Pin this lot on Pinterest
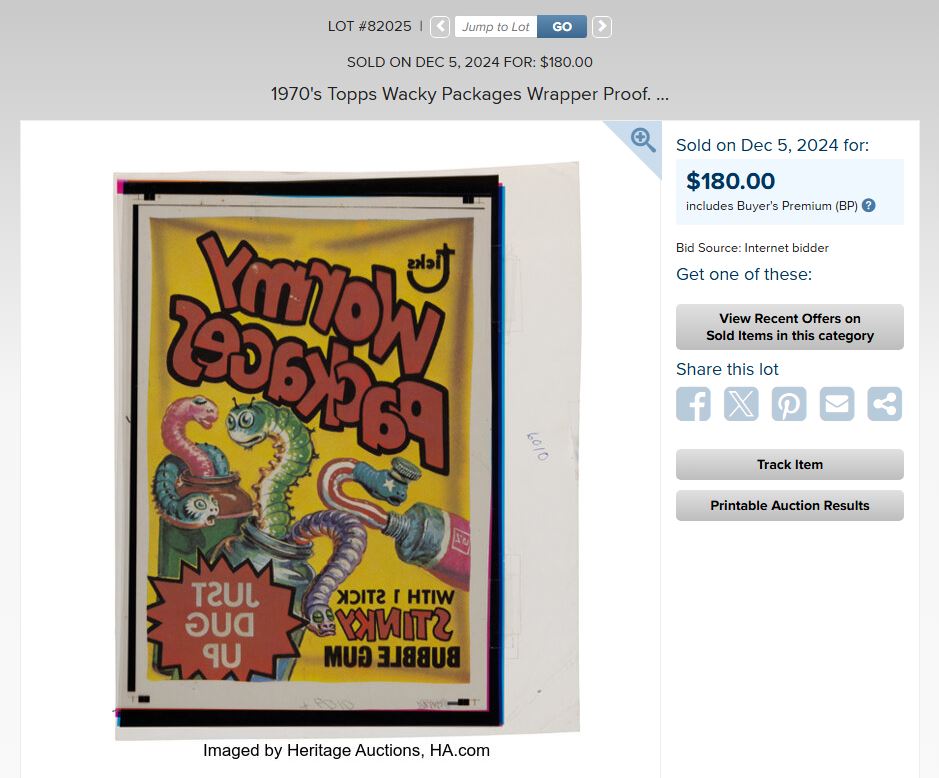The height and width of the screenshot is (778, 939). click(789, 404)
